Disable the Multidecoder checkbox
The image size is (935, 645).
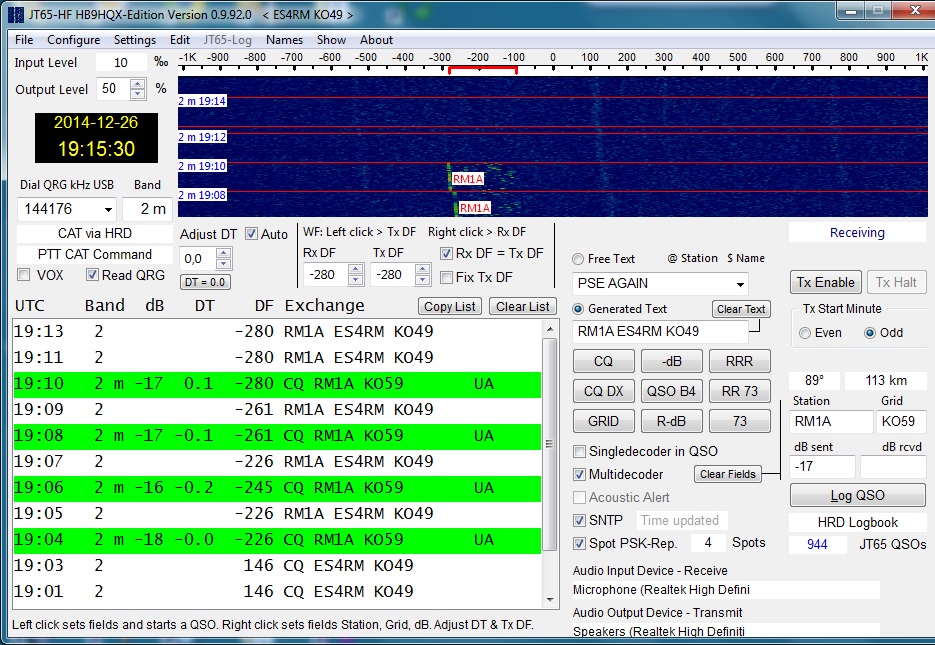click(x=580, y=474)
